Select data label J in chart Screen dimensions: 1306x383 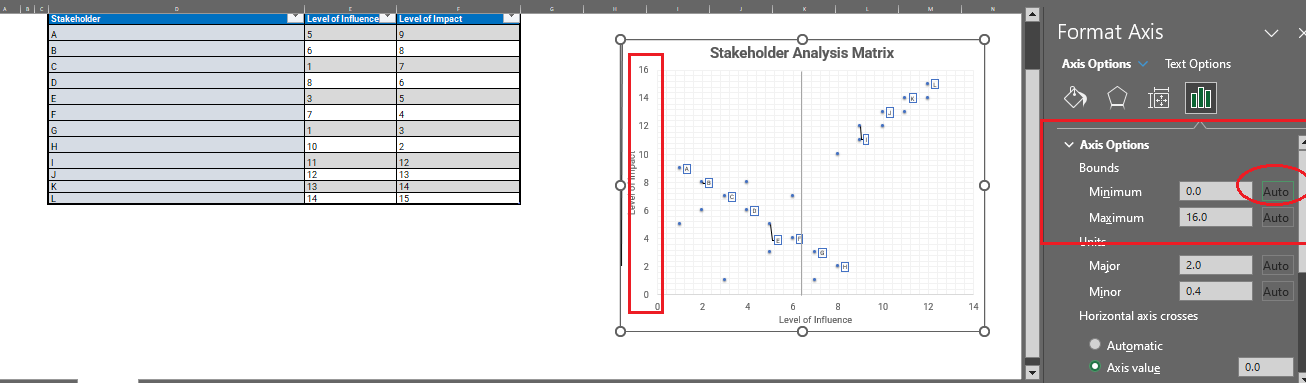pos(889,112)
